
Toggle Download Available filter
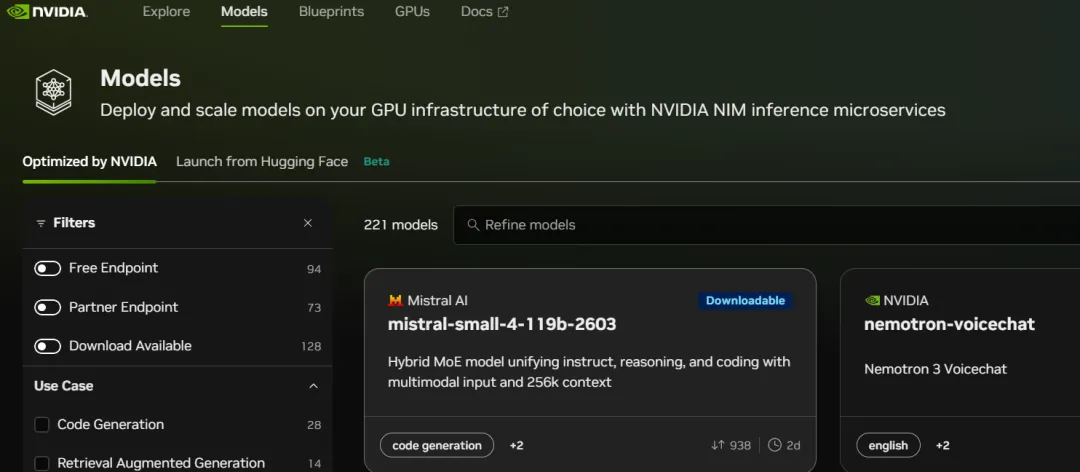[x=48, y=346]
